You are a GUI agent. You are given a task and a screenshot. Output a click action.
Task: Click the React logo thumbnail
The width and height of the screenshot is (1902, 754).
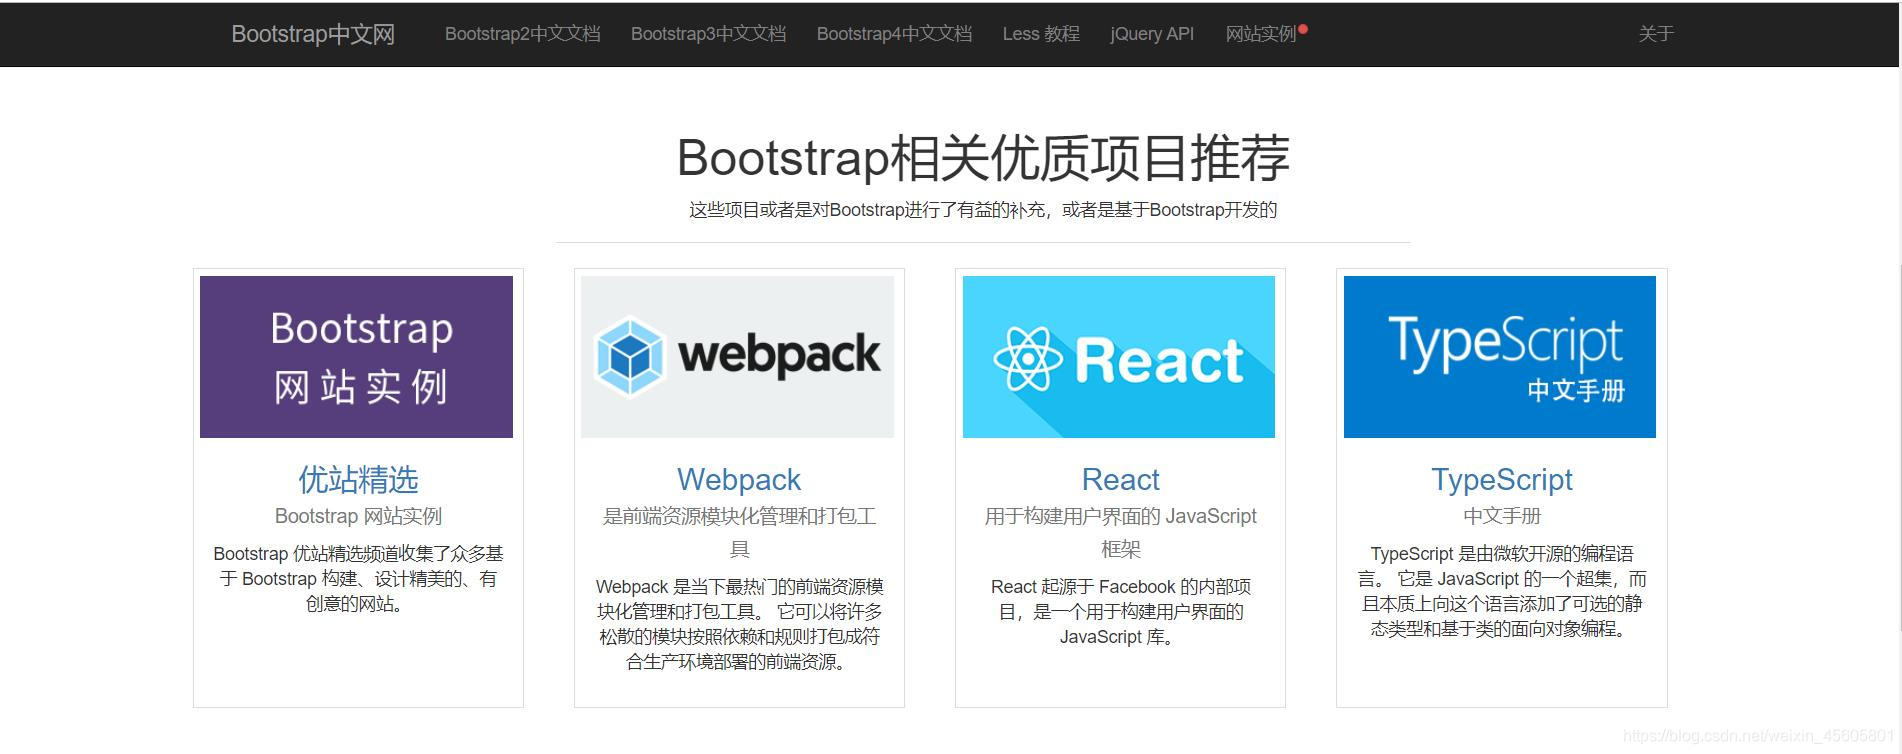click(1119, 357)
